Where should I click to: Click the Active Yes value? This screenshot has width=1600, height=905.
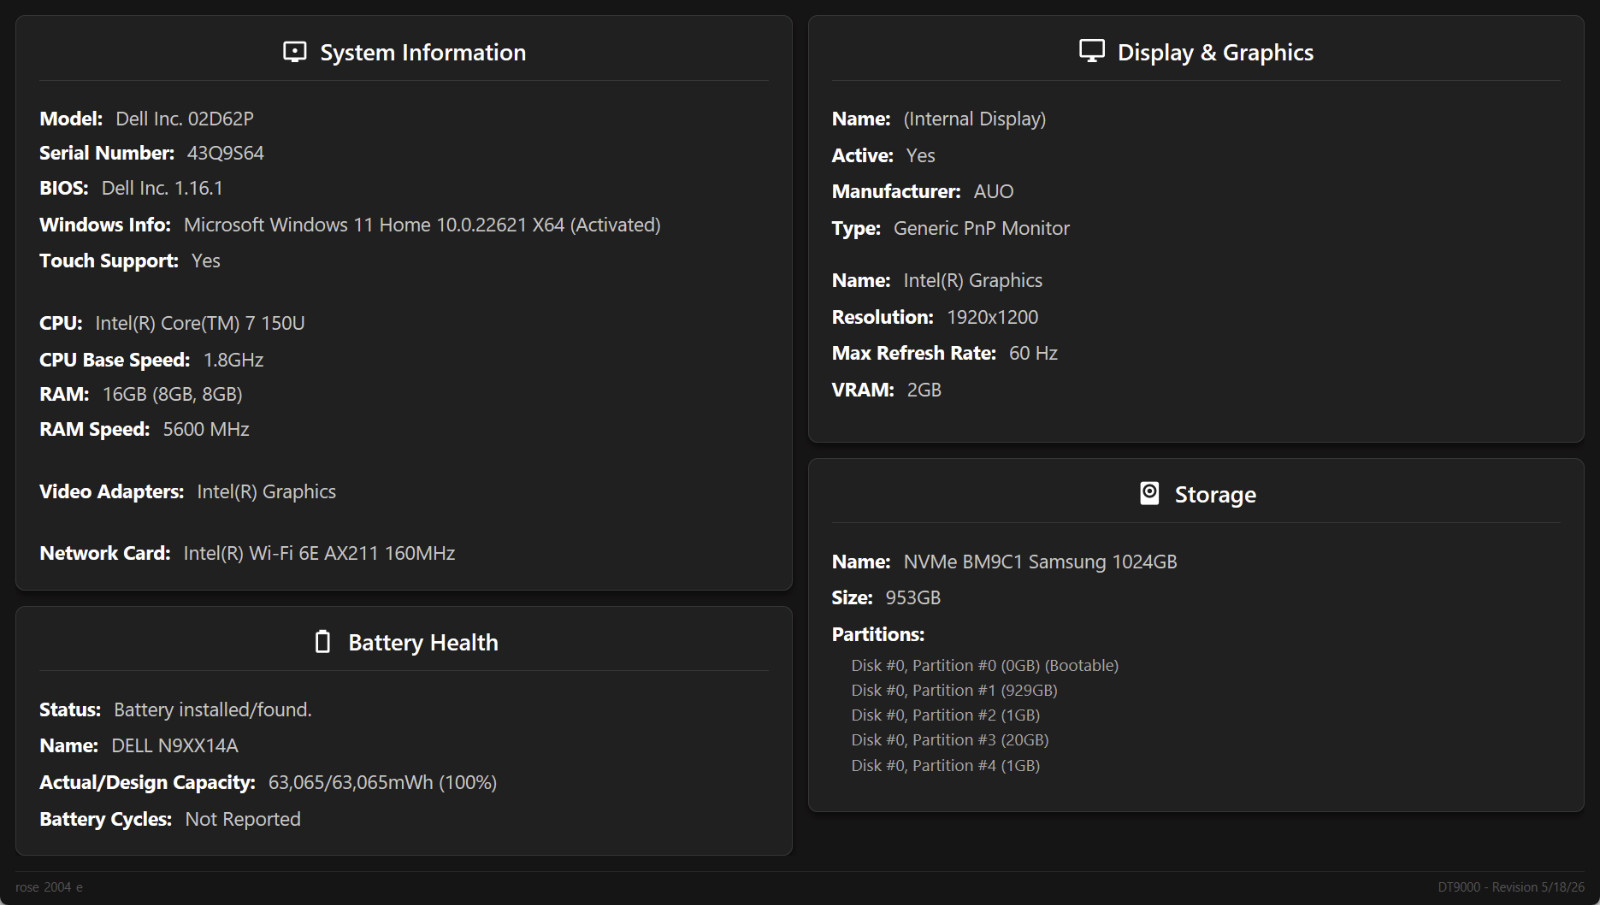click(921, 155)
